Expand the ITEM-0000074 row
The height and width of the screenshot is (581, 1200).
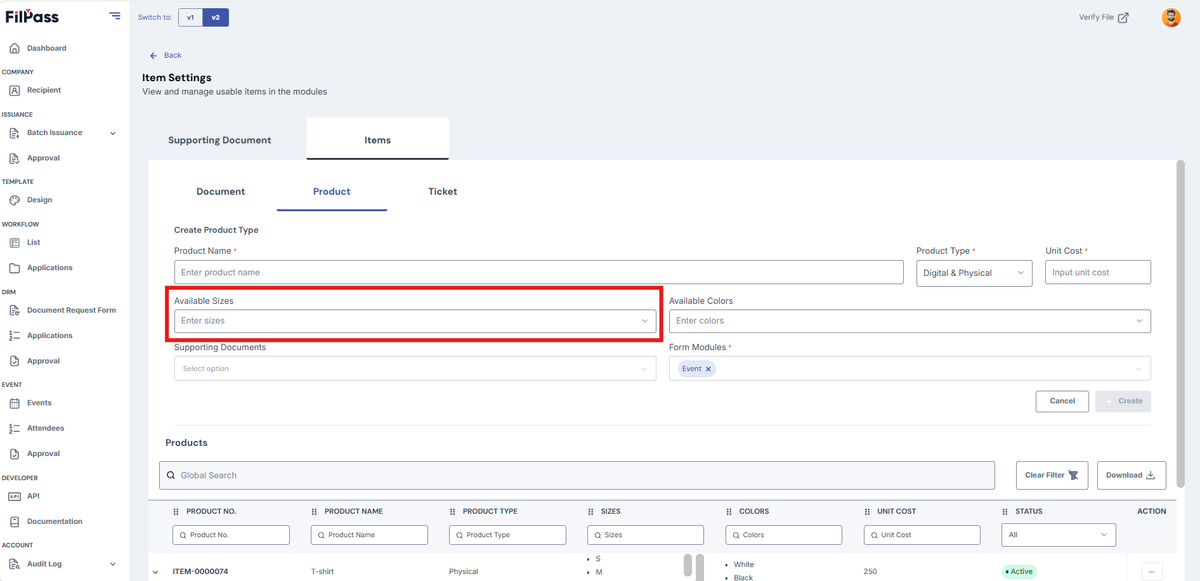[x=155, y=572]
